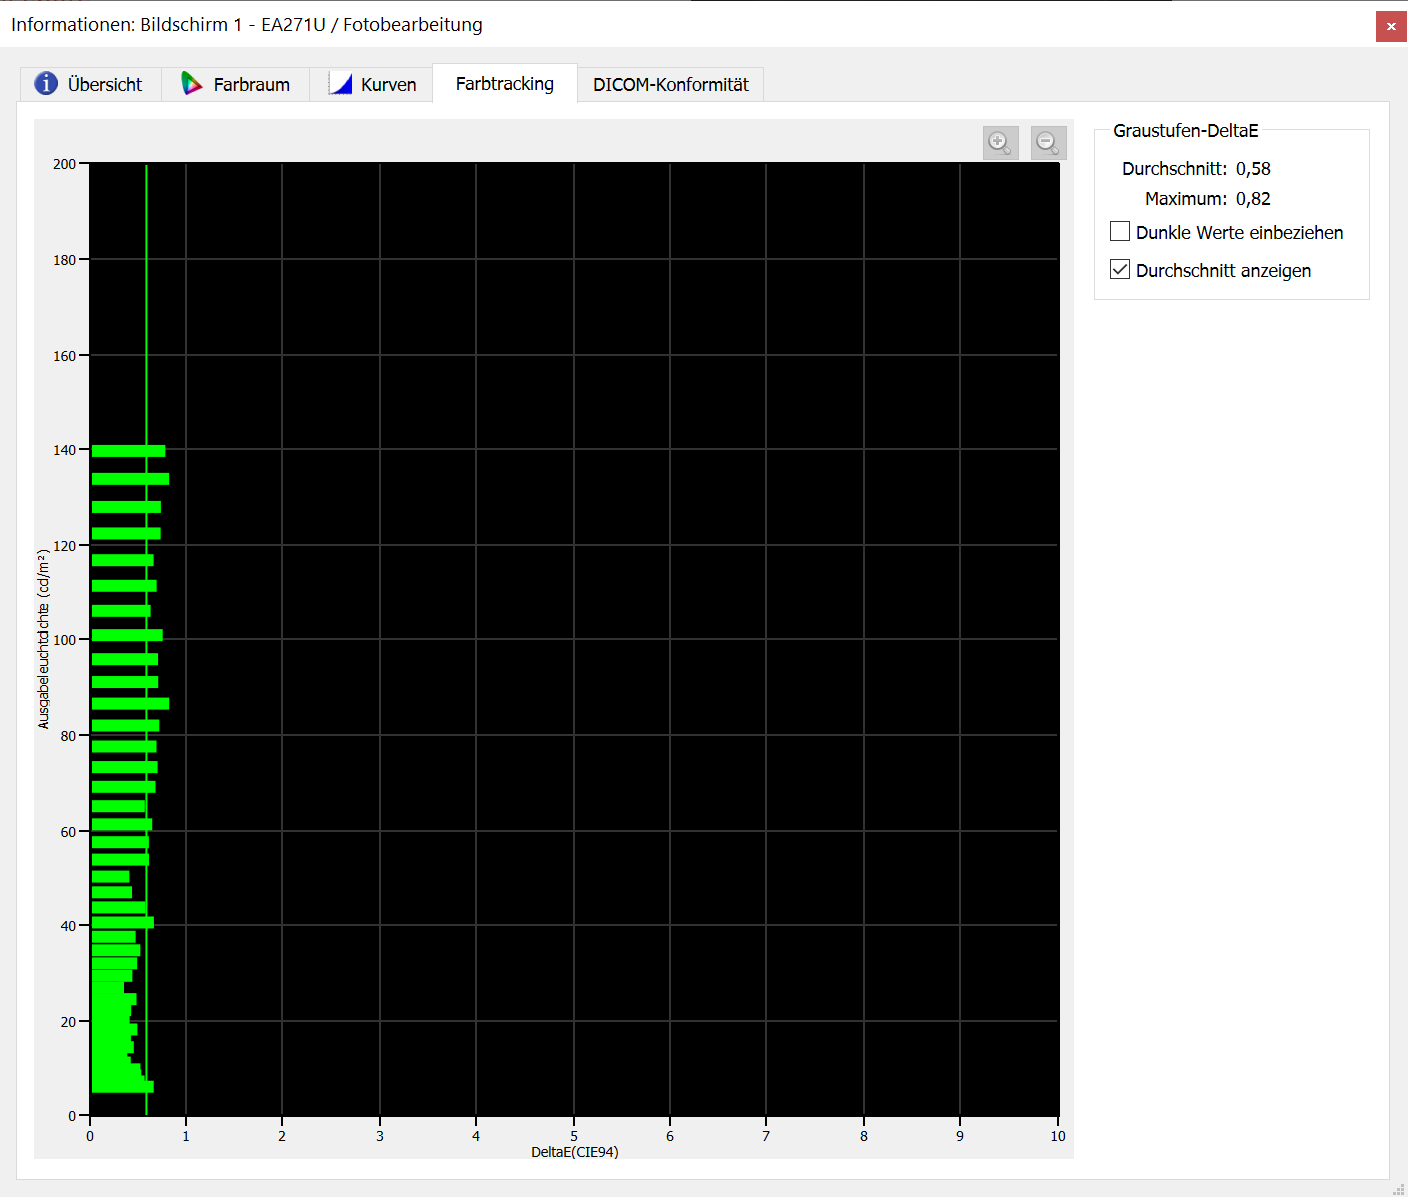Image resolution: width=1408 pixels, height=1197 pixels.
Task: Click the zoom in magnifier icon
Action: coord(1000,143)
